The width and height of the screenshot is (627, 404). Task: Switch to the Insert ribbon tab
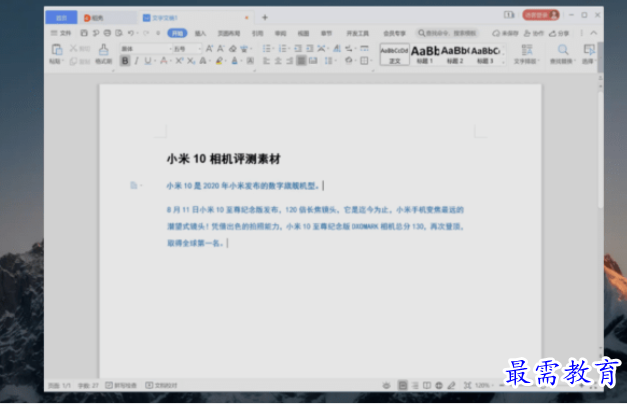point(200,33)
